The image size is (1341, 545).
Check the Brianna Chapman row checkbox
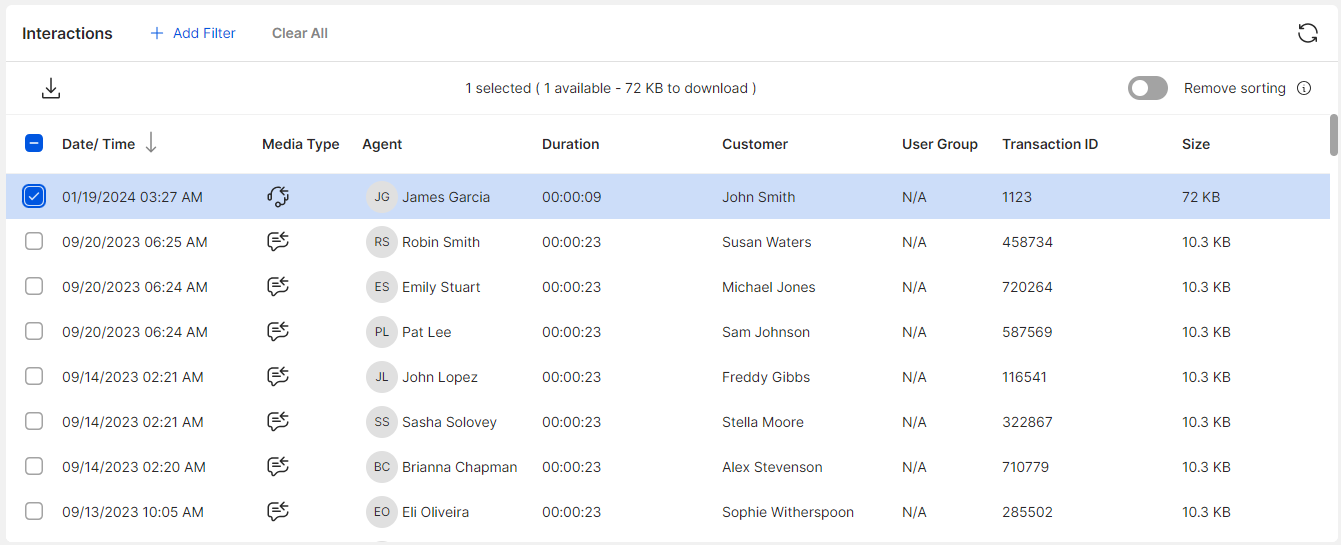pyautogui.click(x=34, y=467)
